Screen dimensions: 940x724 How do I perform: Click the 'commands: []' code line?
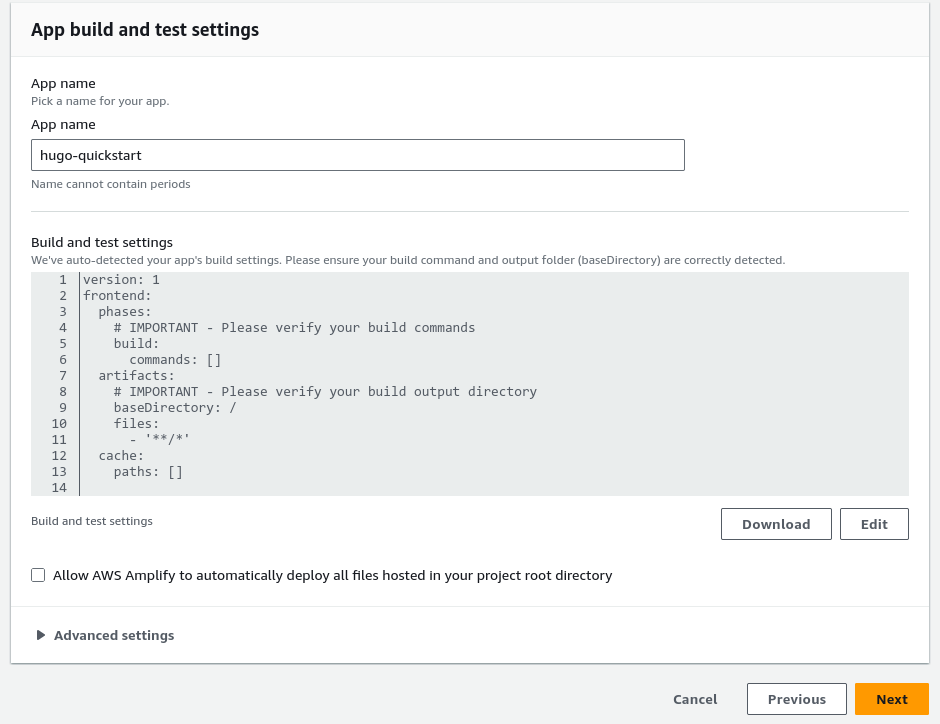coord(175,360)
